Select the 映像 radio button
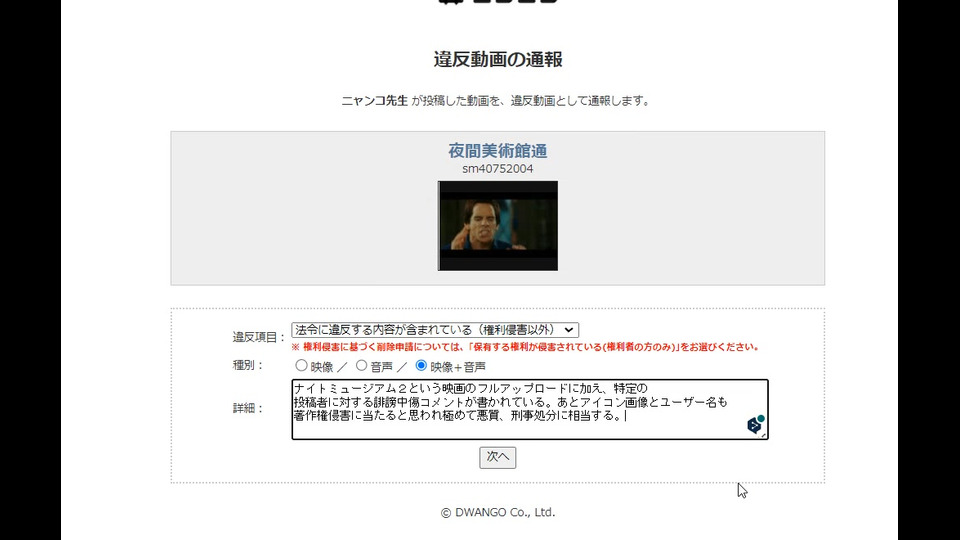The width and height of the screenshot is (960, 540). [x=301, y=366]
